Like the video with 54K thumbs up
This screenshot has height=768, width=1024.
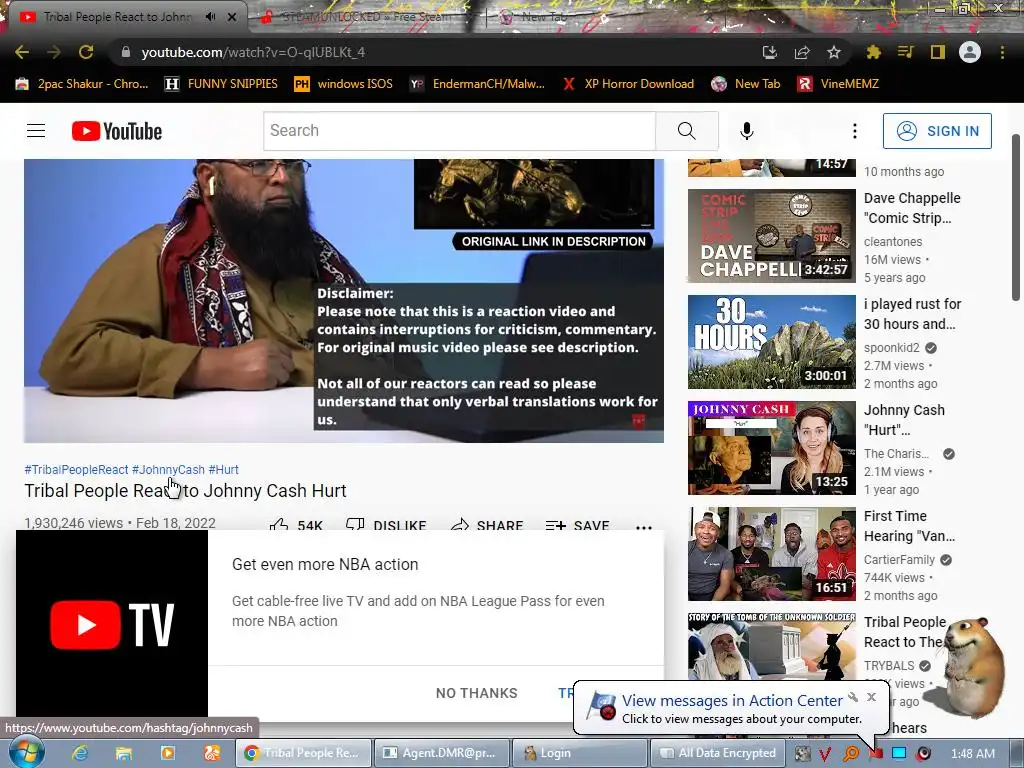[x=296, y=524]
